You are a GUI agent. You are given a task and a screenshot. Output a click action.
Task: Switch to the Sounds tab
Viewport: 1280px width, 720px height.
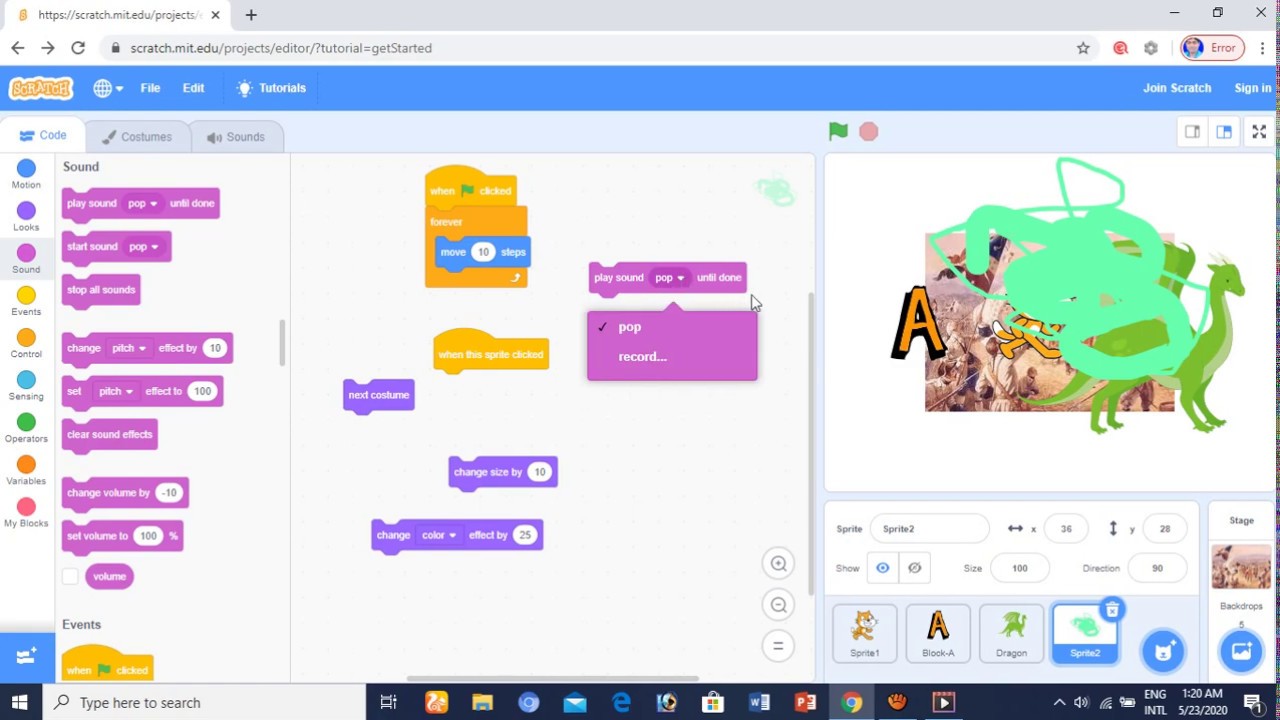click(x=235, y=137)
